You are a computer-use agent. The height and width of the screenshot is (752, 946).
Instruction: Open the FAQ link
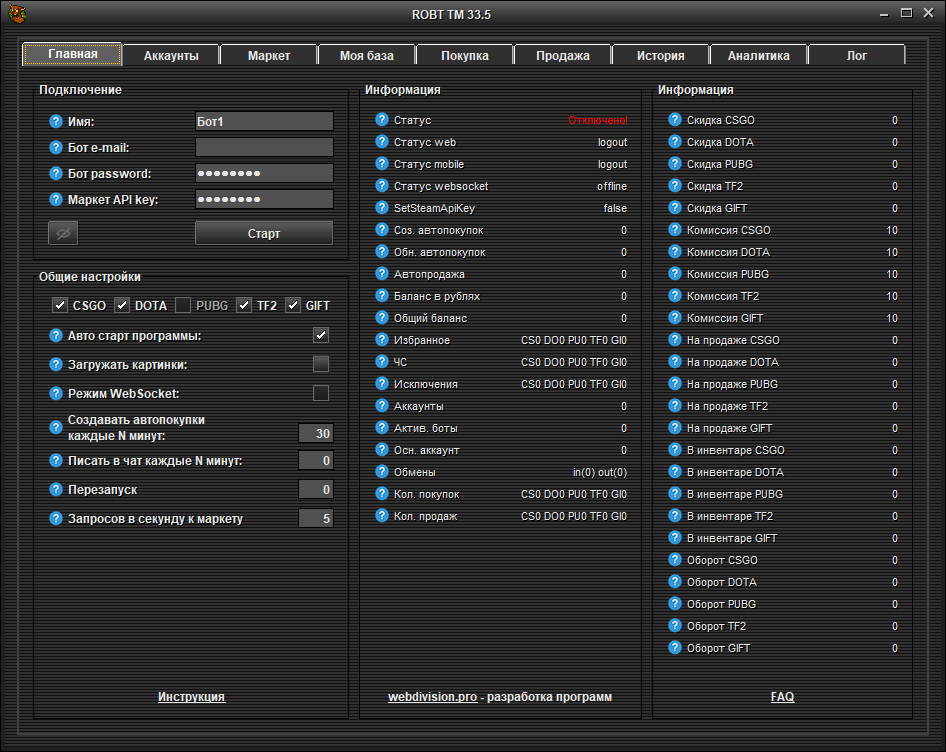782,697
